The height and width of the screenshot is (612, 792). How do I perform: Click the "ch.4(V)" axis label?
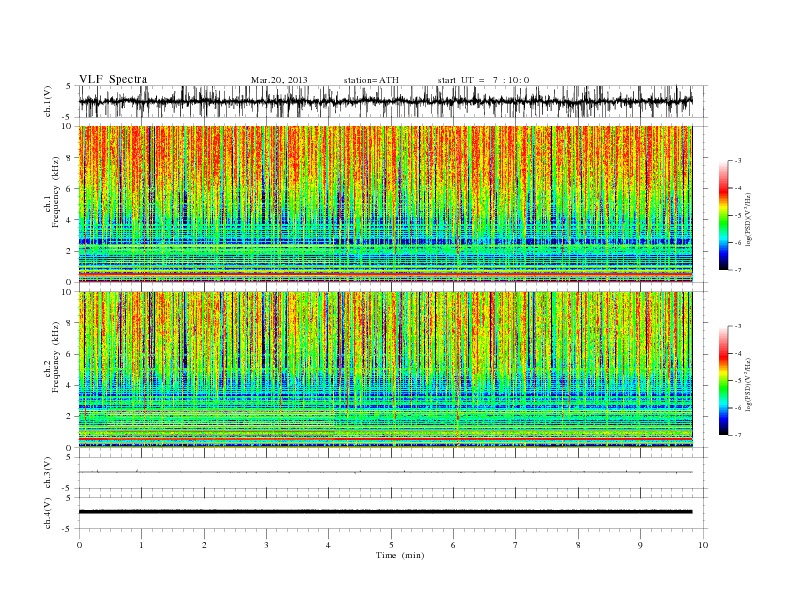coord(48,513)
